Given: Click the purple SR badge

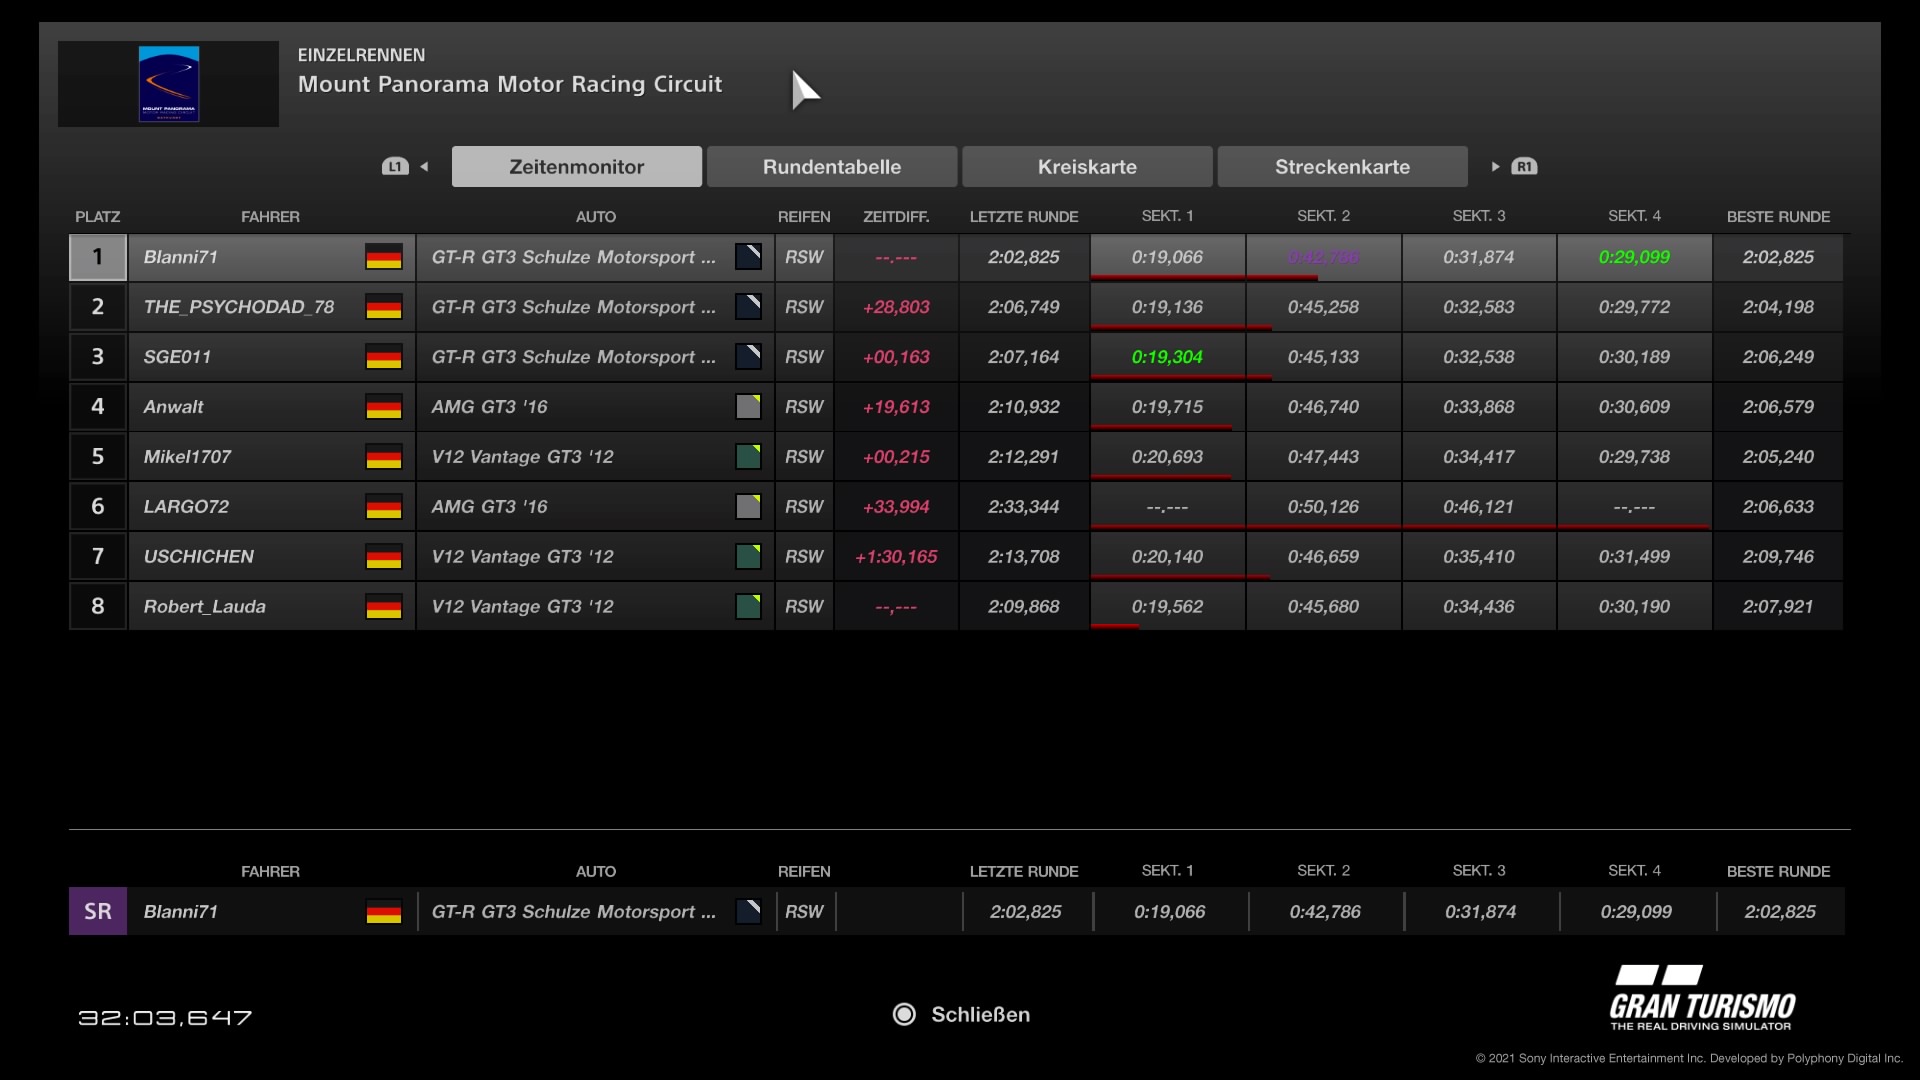Looking at the screenshot, I should 98,911.
